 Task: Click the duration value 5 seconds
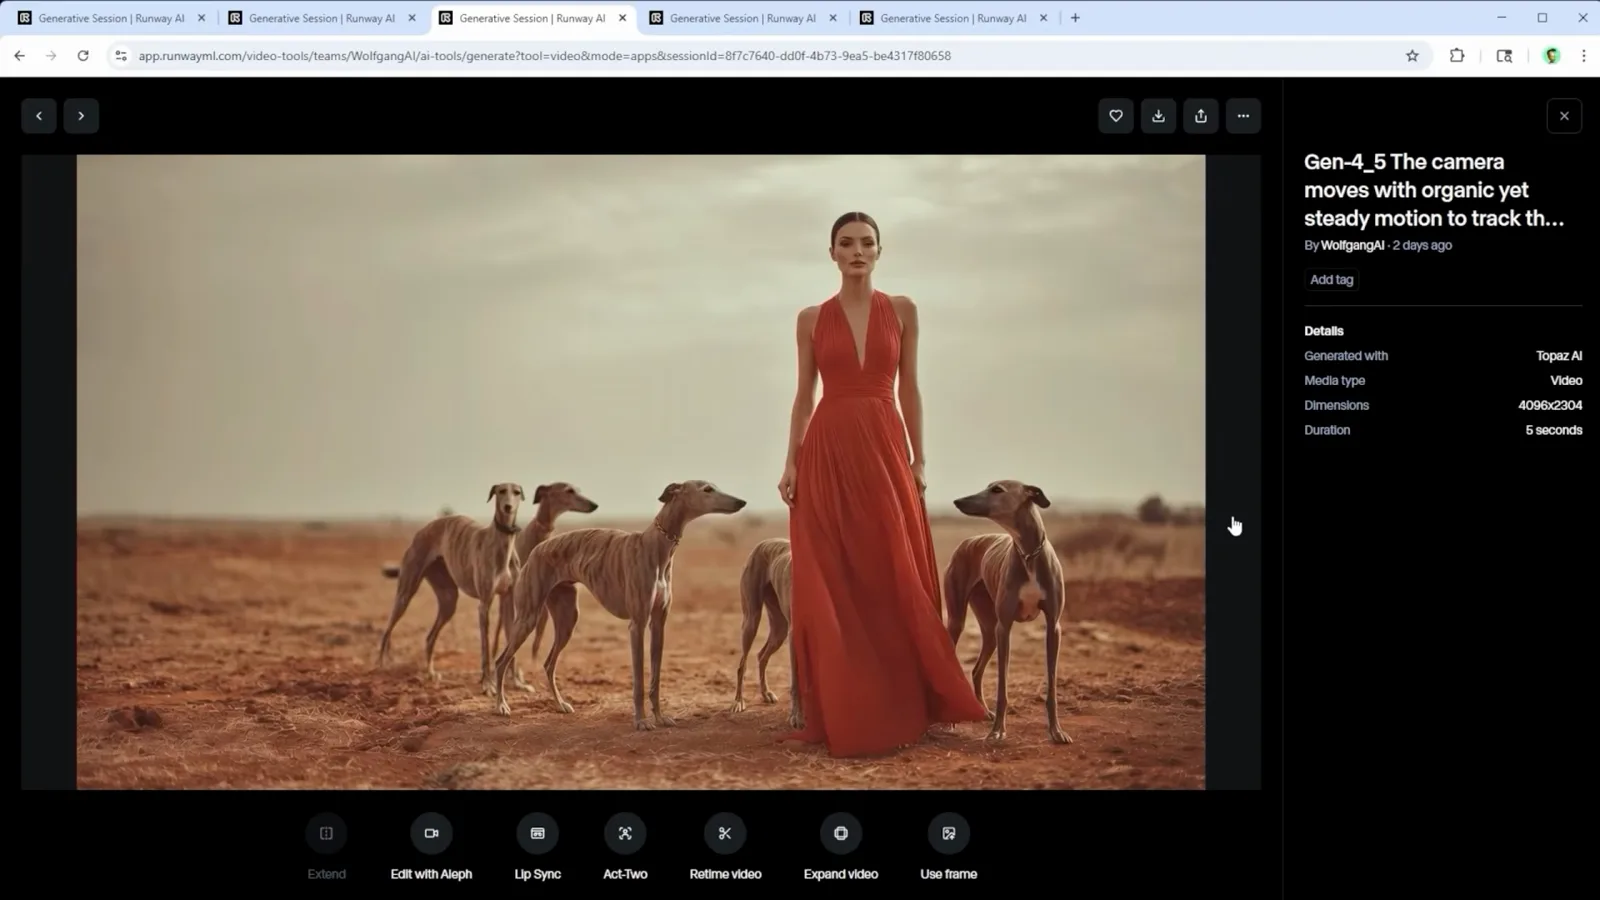click(x=1553, y=430)
